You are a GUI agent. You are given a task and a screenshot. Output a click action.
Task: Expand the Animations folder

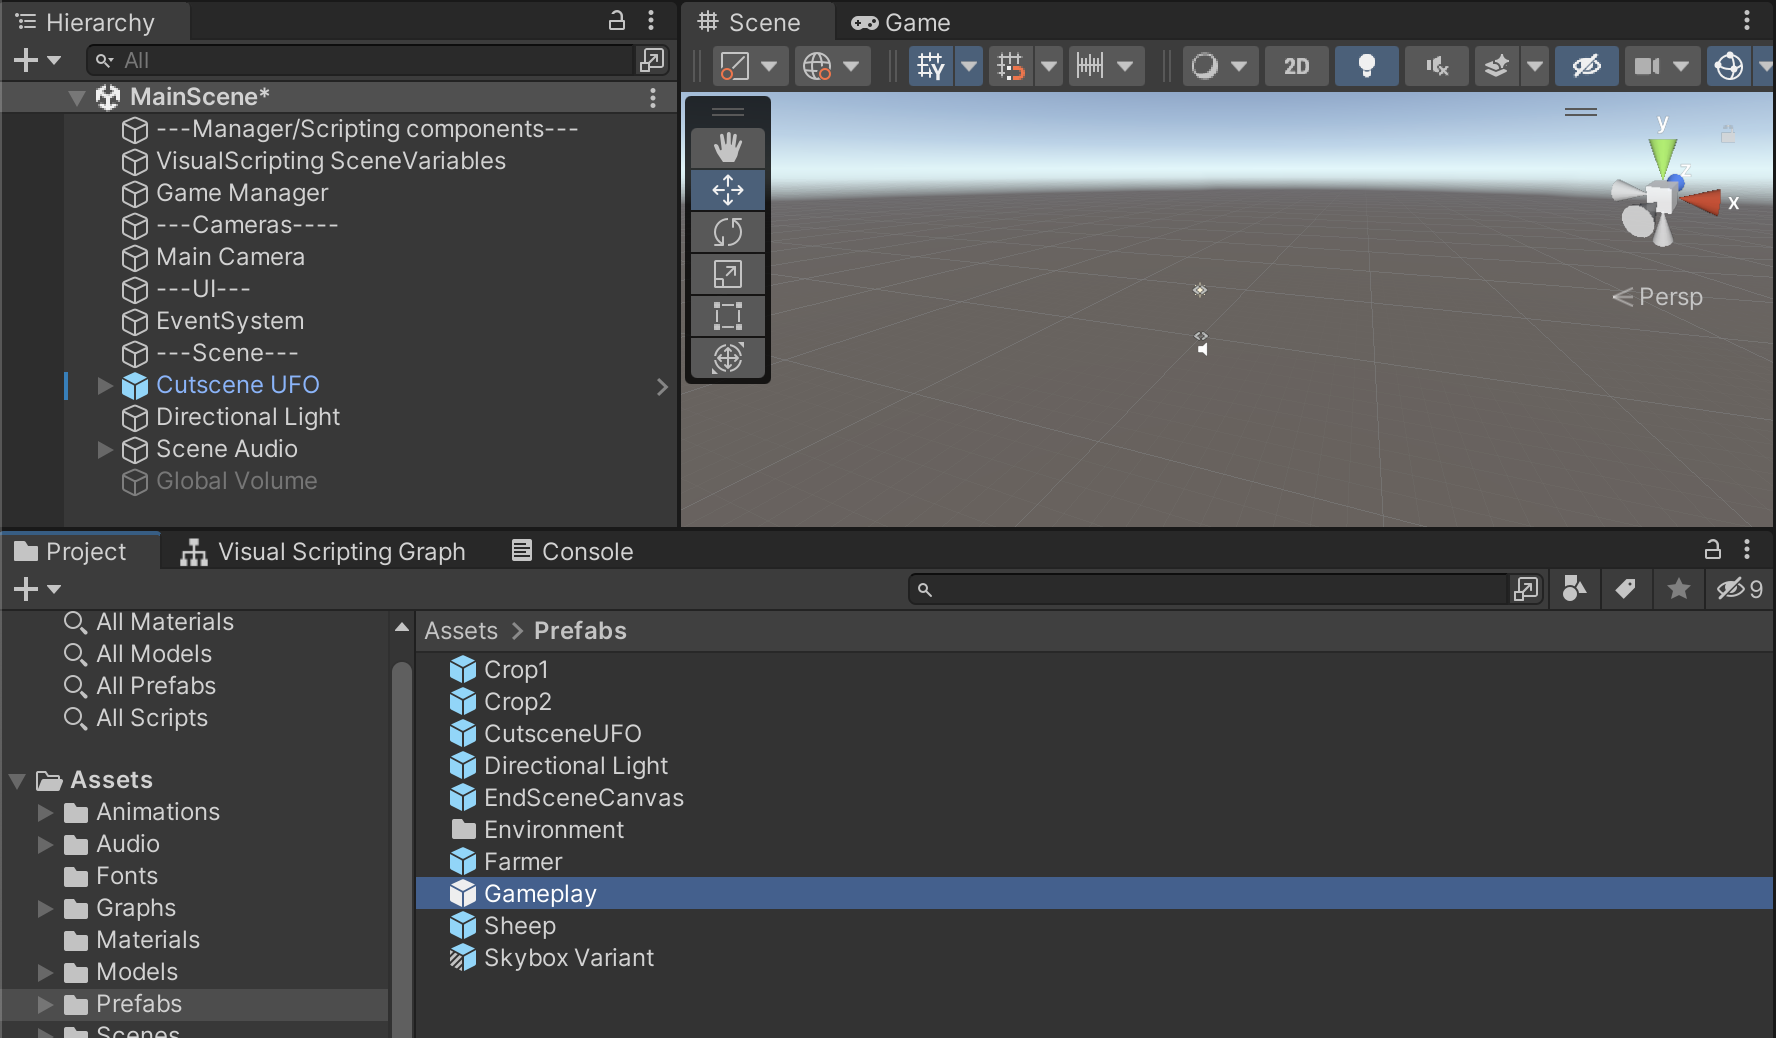[x=45, y=813]
